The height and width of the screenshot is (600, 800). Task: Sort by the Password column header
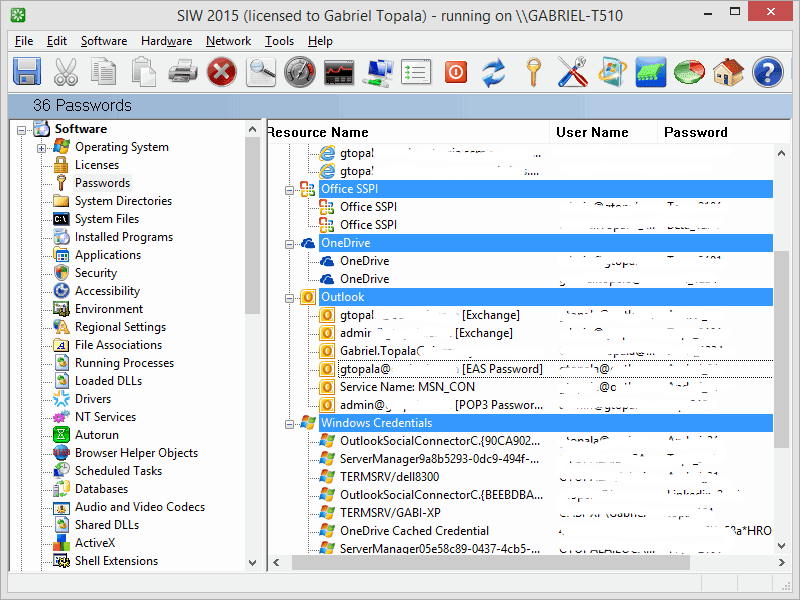[724, 132]
